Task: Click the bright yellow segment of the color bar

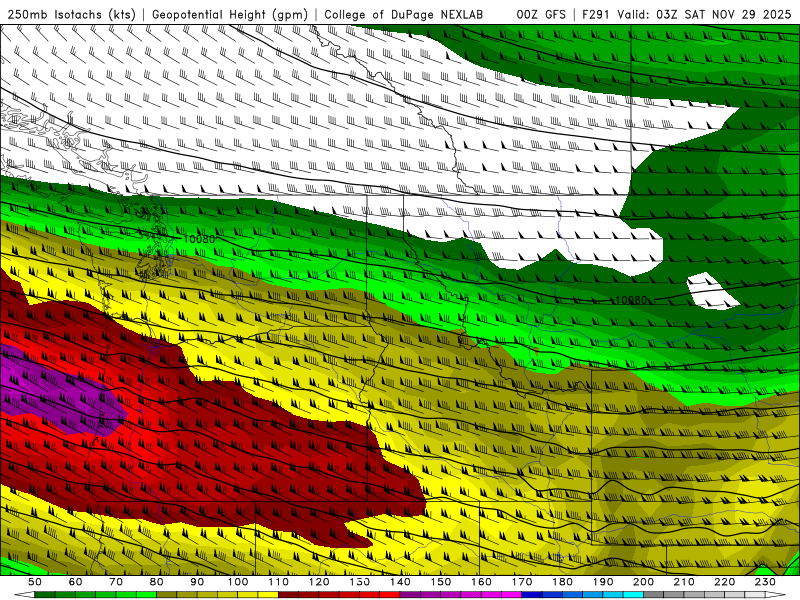Action: (268, 595)
